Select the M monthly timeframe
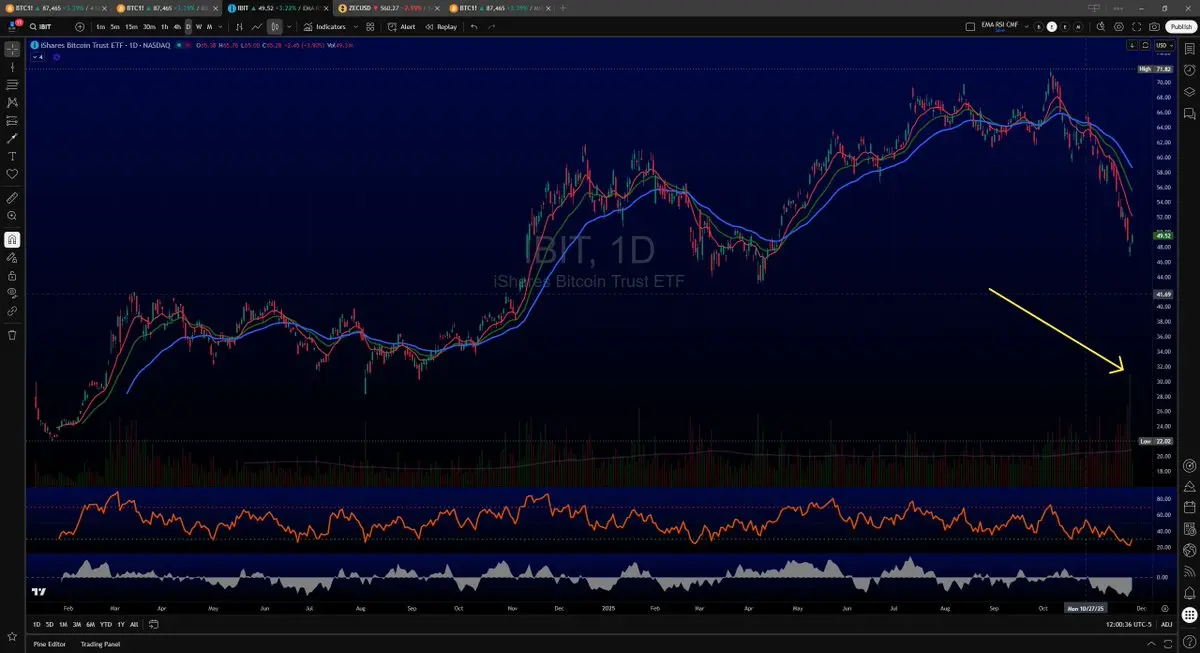Viewport: 1200px width, 653px height. [x=209, y=27]
